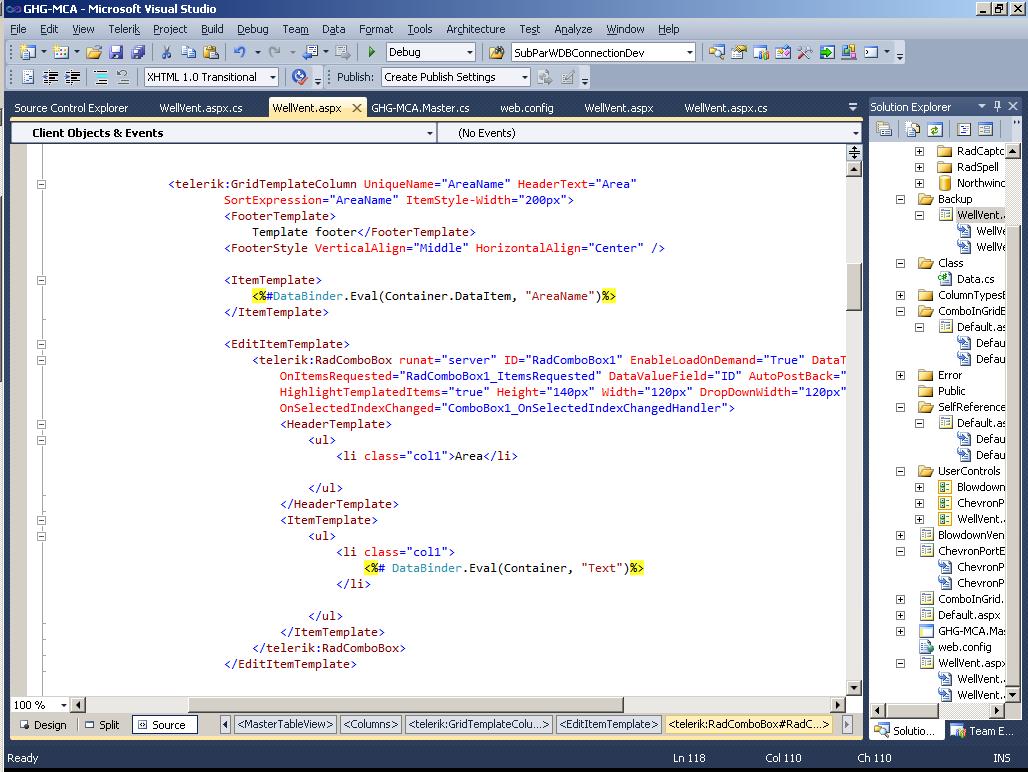The image size is (1028, 772).
Task: Switch to Design view
Action: [42, 725]
